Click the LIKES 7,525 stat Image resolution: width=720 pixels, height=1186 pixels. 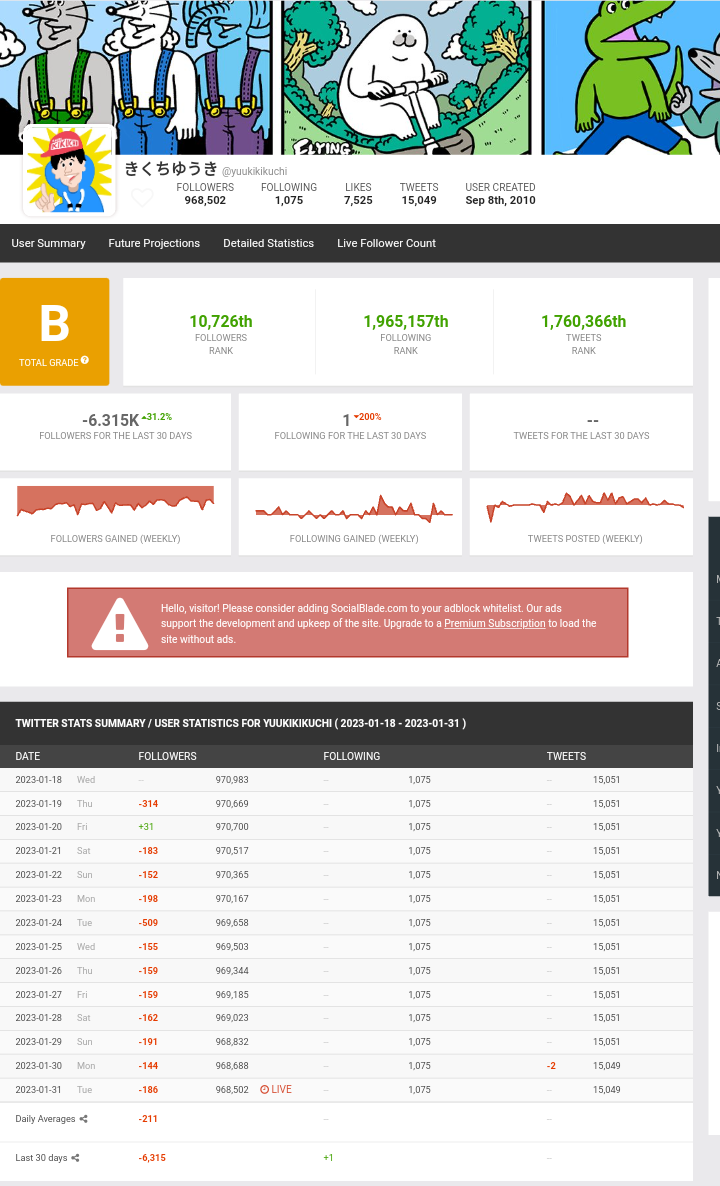click(x=358, y=194)
